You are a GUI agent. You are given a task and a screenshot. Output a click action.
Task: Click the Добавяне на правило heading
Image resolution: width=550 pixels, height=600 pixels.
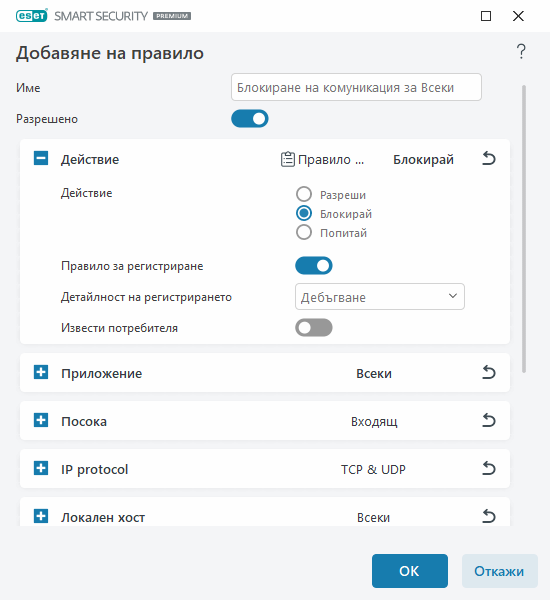pyautogui.click(x=110, y=53)
